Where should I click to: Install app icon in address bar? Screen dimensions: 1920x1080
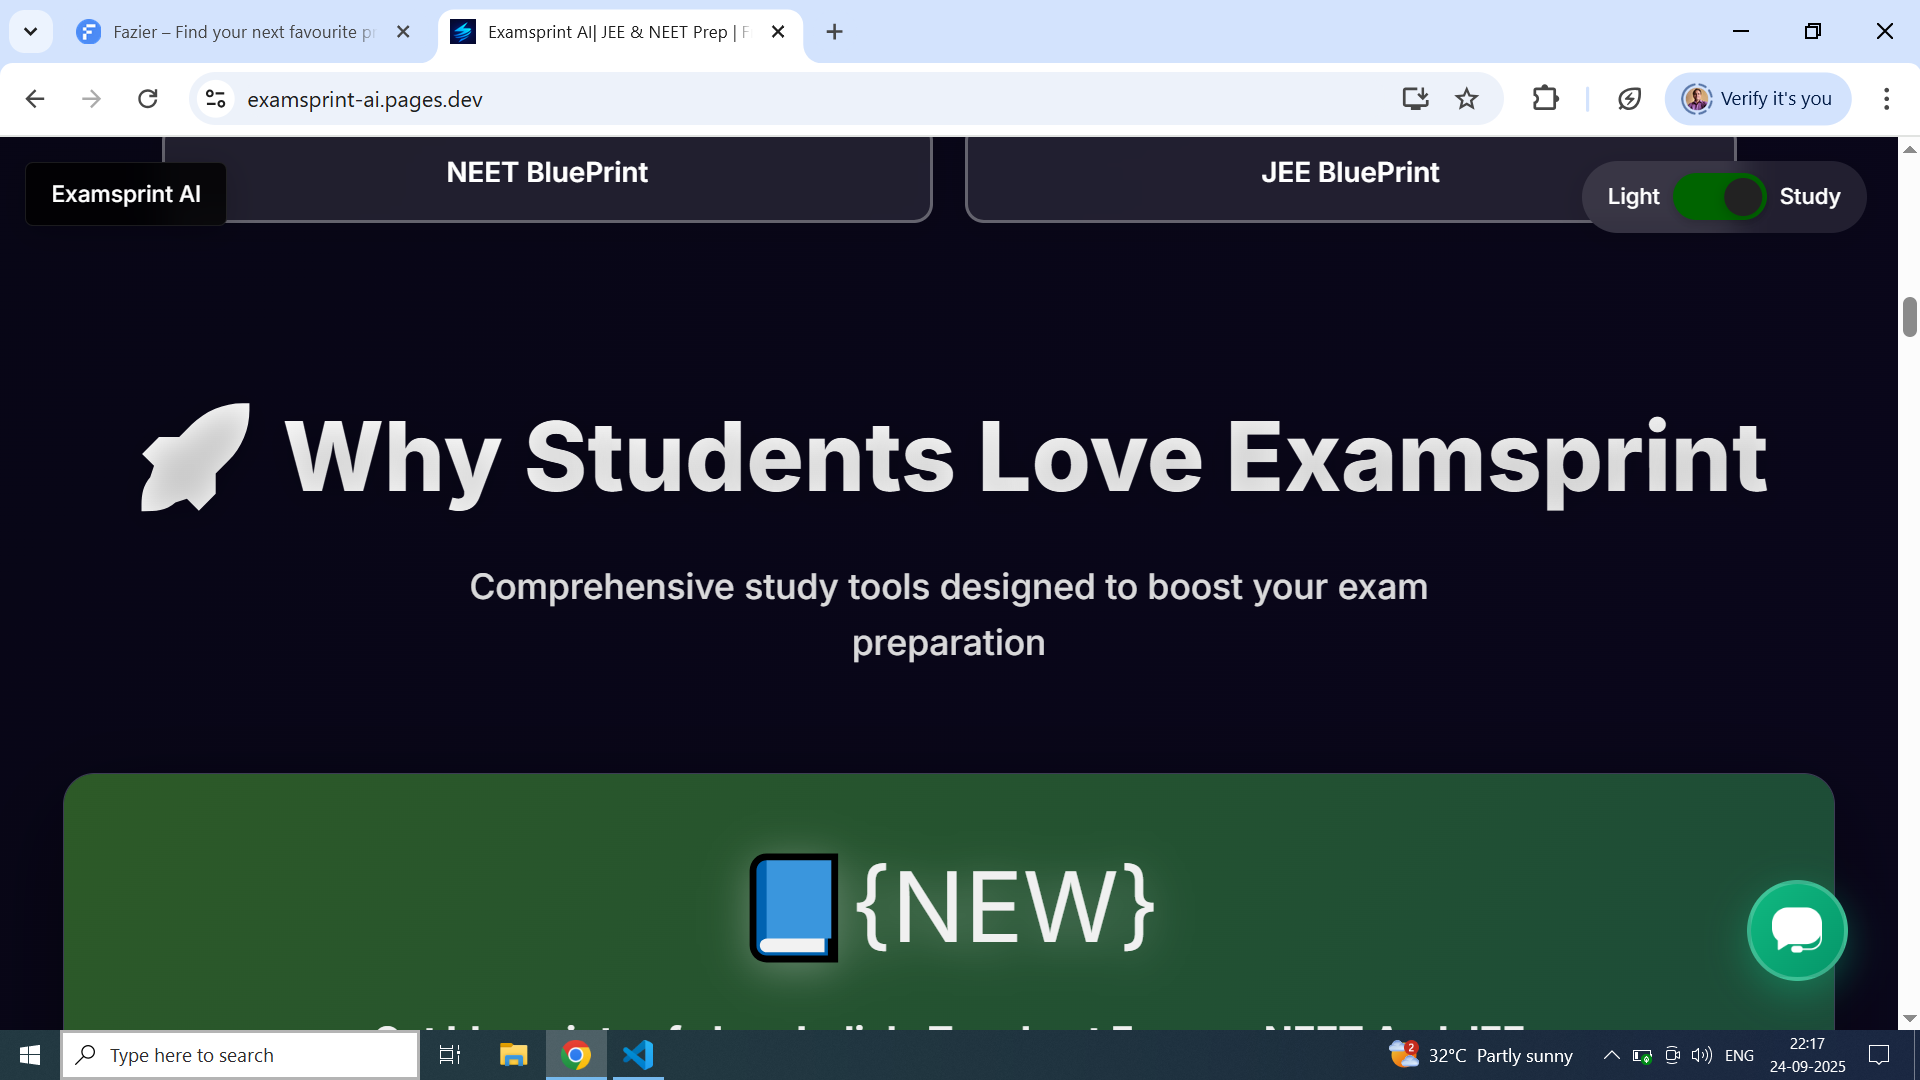pyautogui.click(x=1415, y=99)
